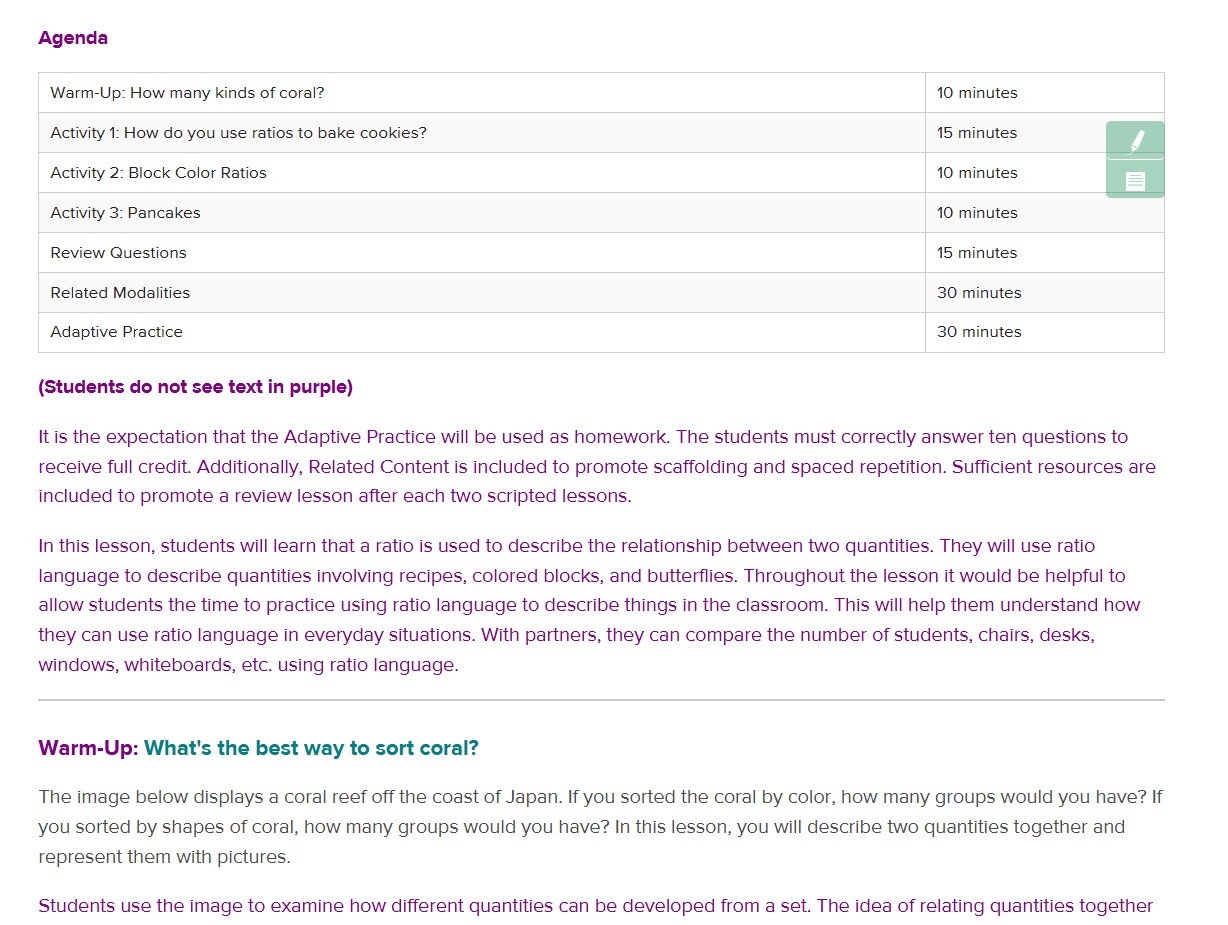The width and height of the screenshot is (1228, 925).
Task: Select the 'Review Questions' agenda row
Action: tap(601, 253)
